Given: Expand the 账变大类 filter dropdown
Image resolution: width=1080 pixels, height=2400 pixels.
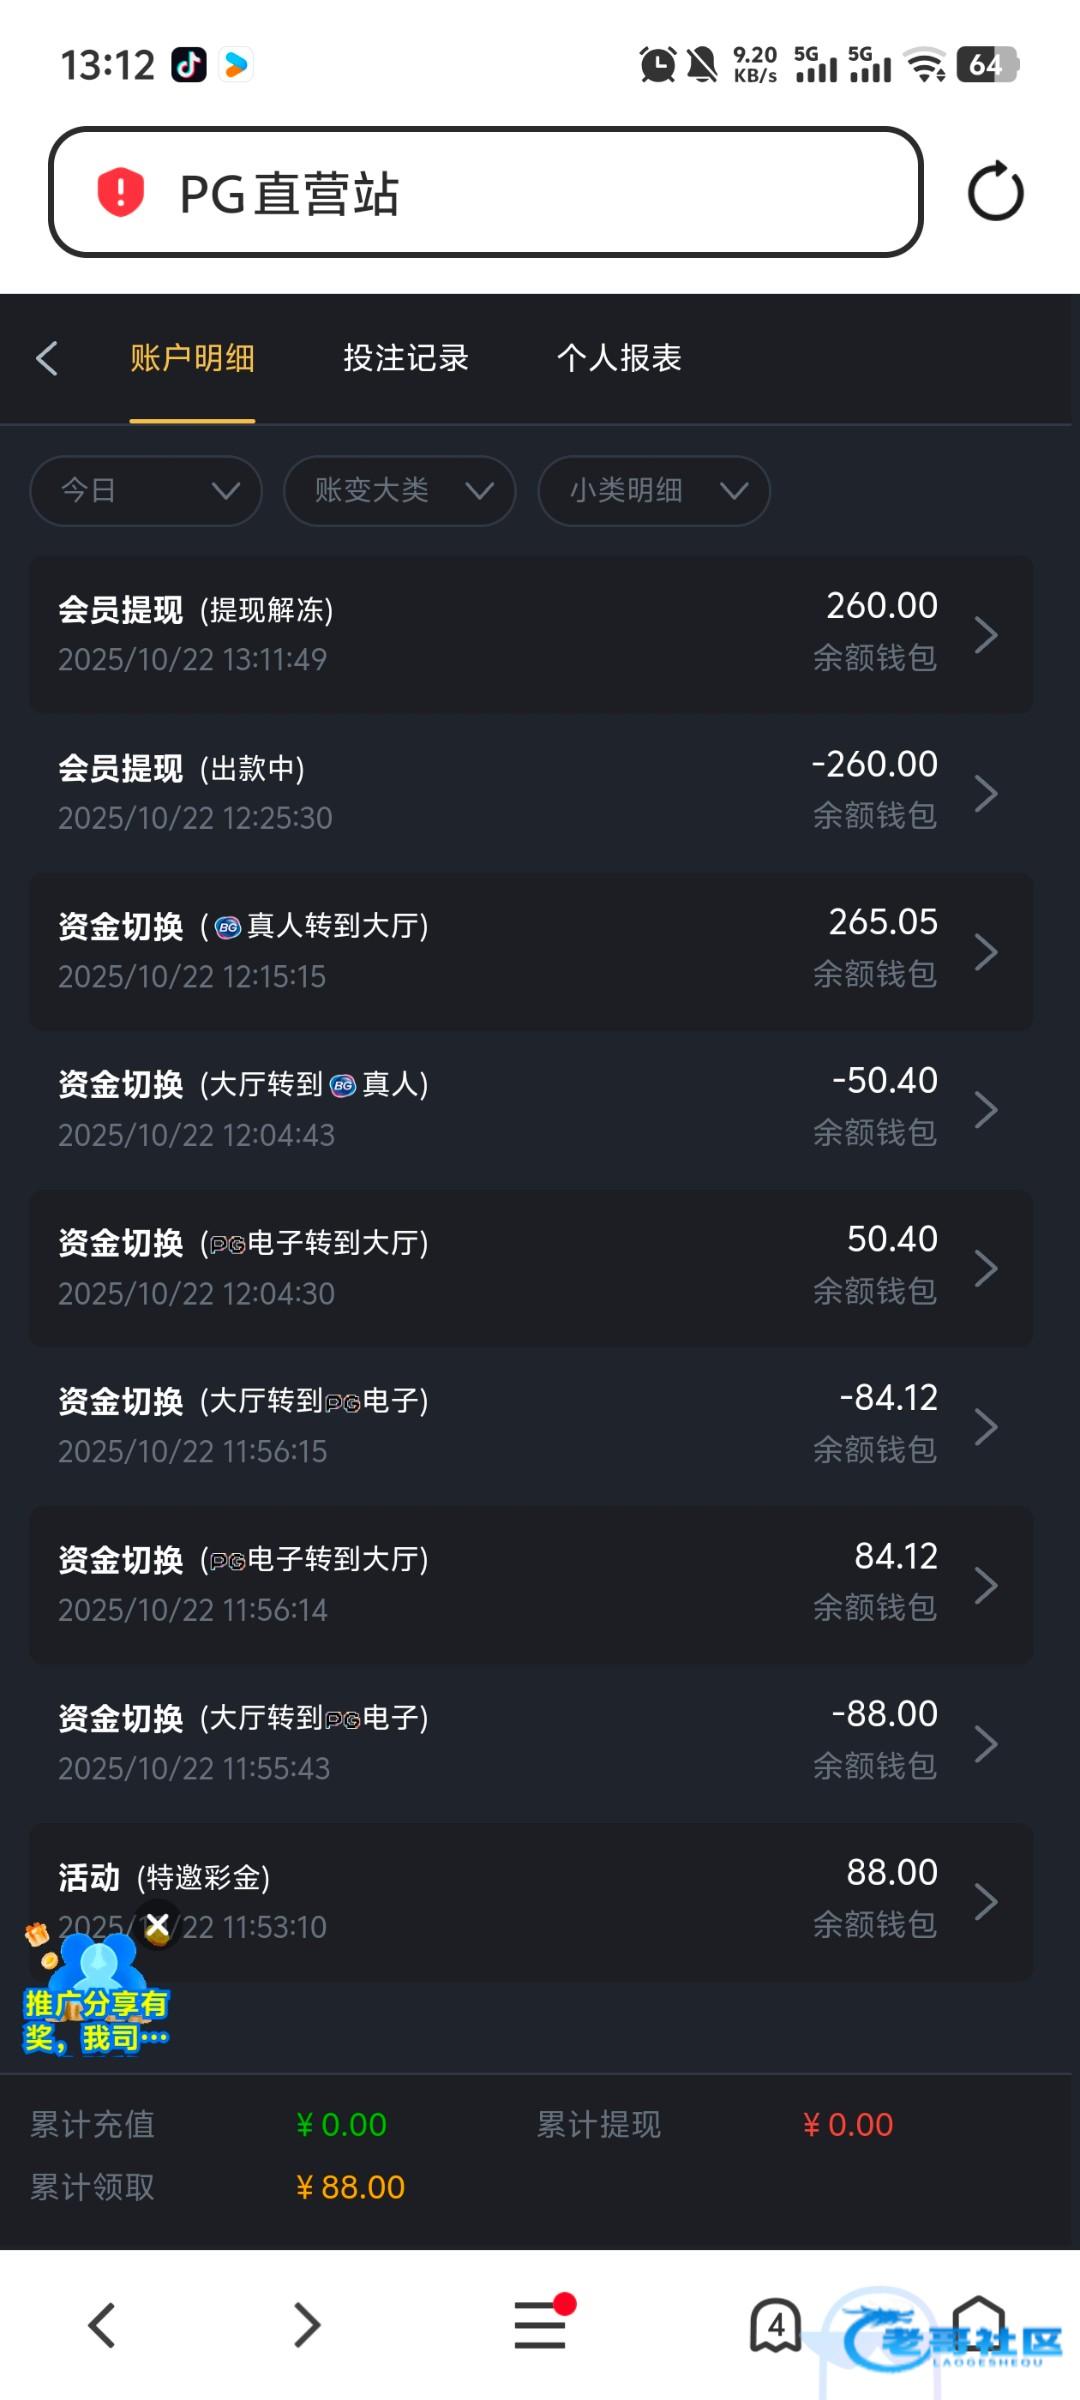Looking at the screenshot, I should (400, 491).
